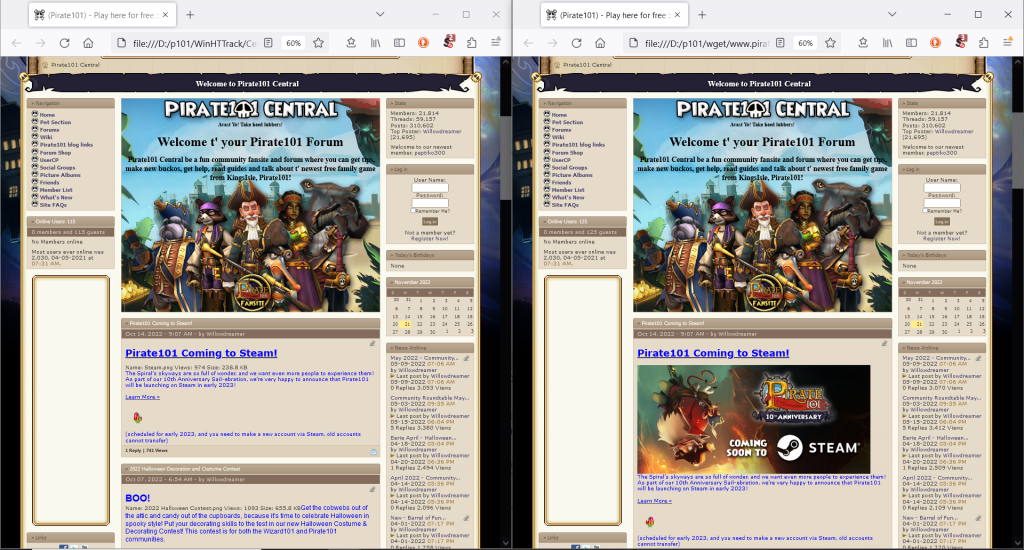Bookmark the page with the right window's star

[830, 43]
